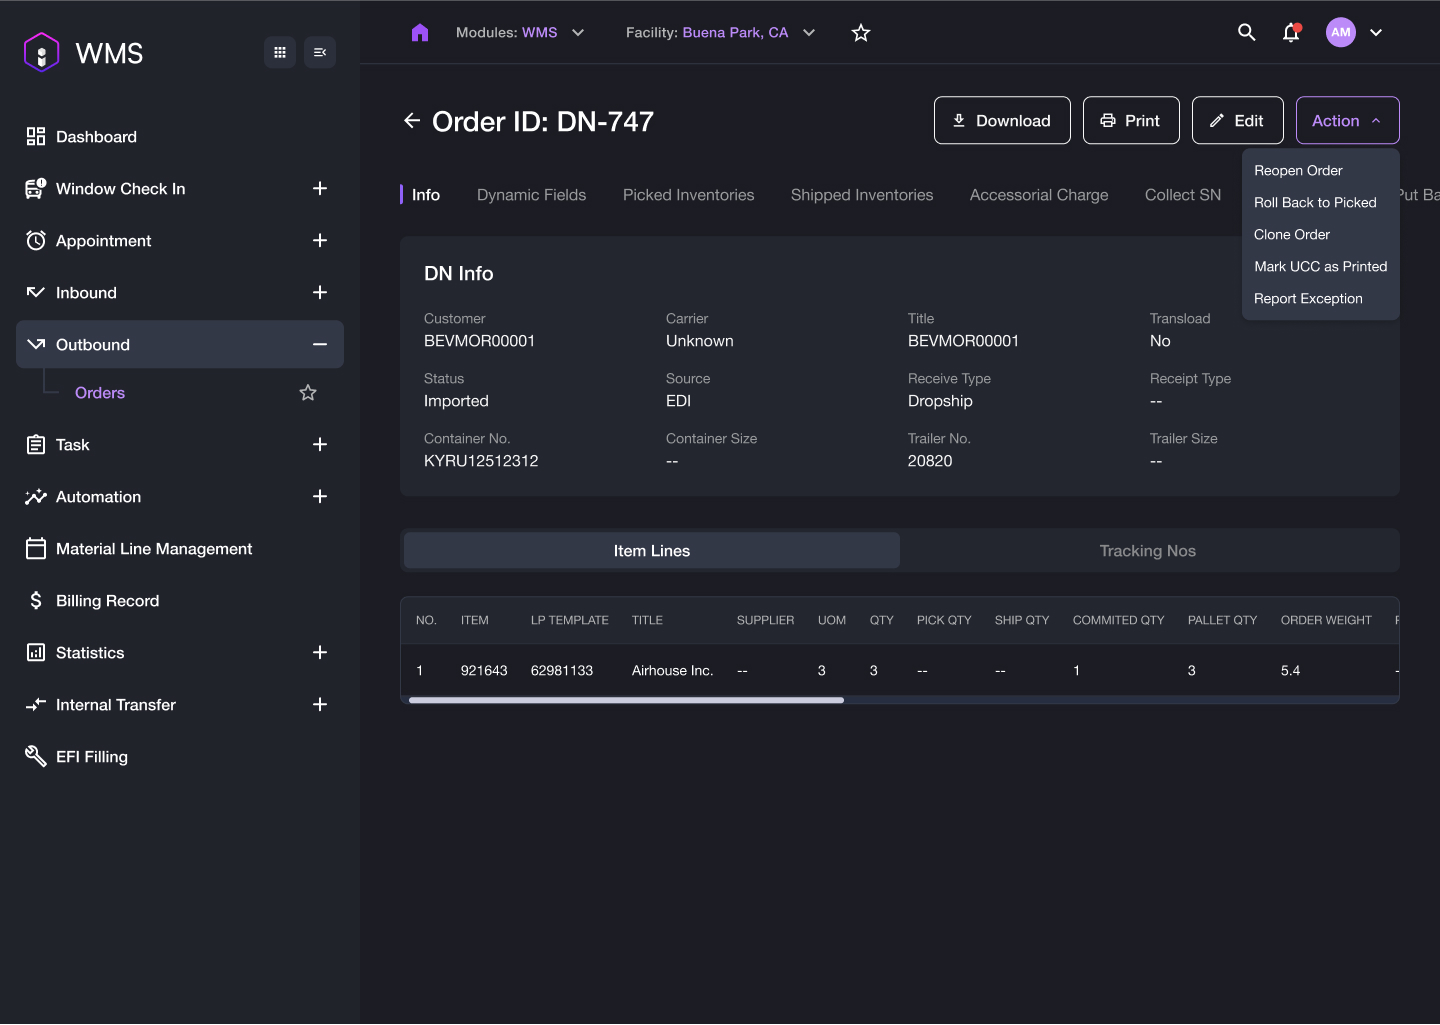Click the Billing Record dollar icon
The width and height of the screenshot is (1440, 1025).
[x=36, y=600]
